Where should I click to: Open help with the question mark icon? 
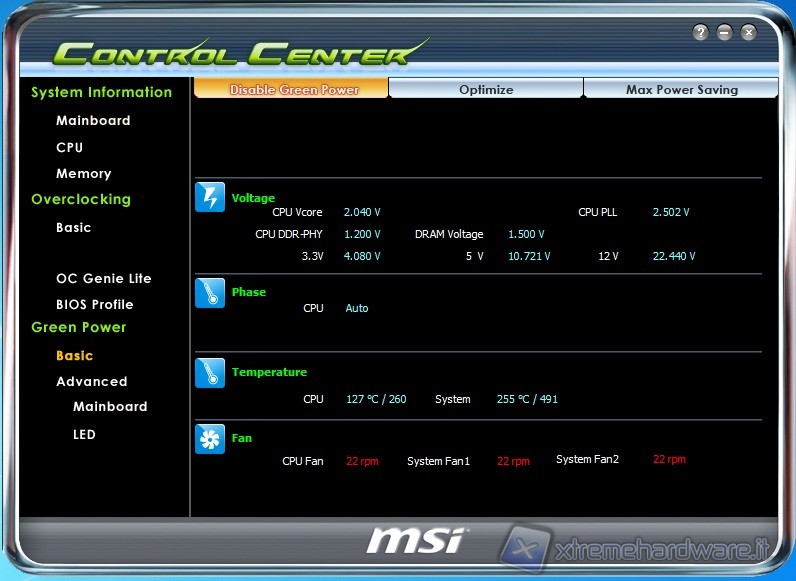point(700,33)
